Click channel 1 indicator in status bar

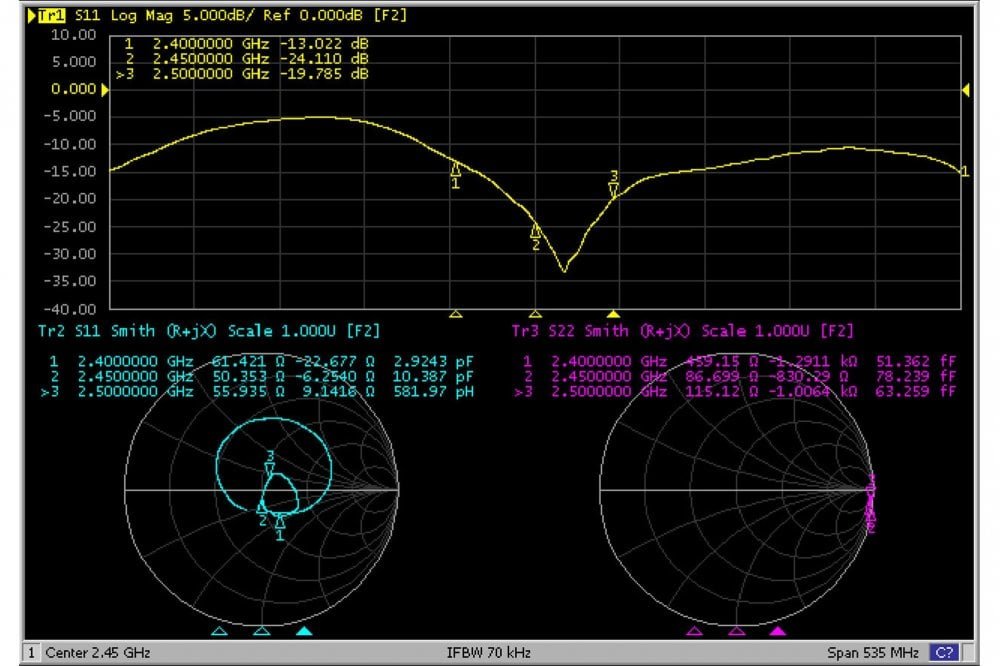pos(31,653)
